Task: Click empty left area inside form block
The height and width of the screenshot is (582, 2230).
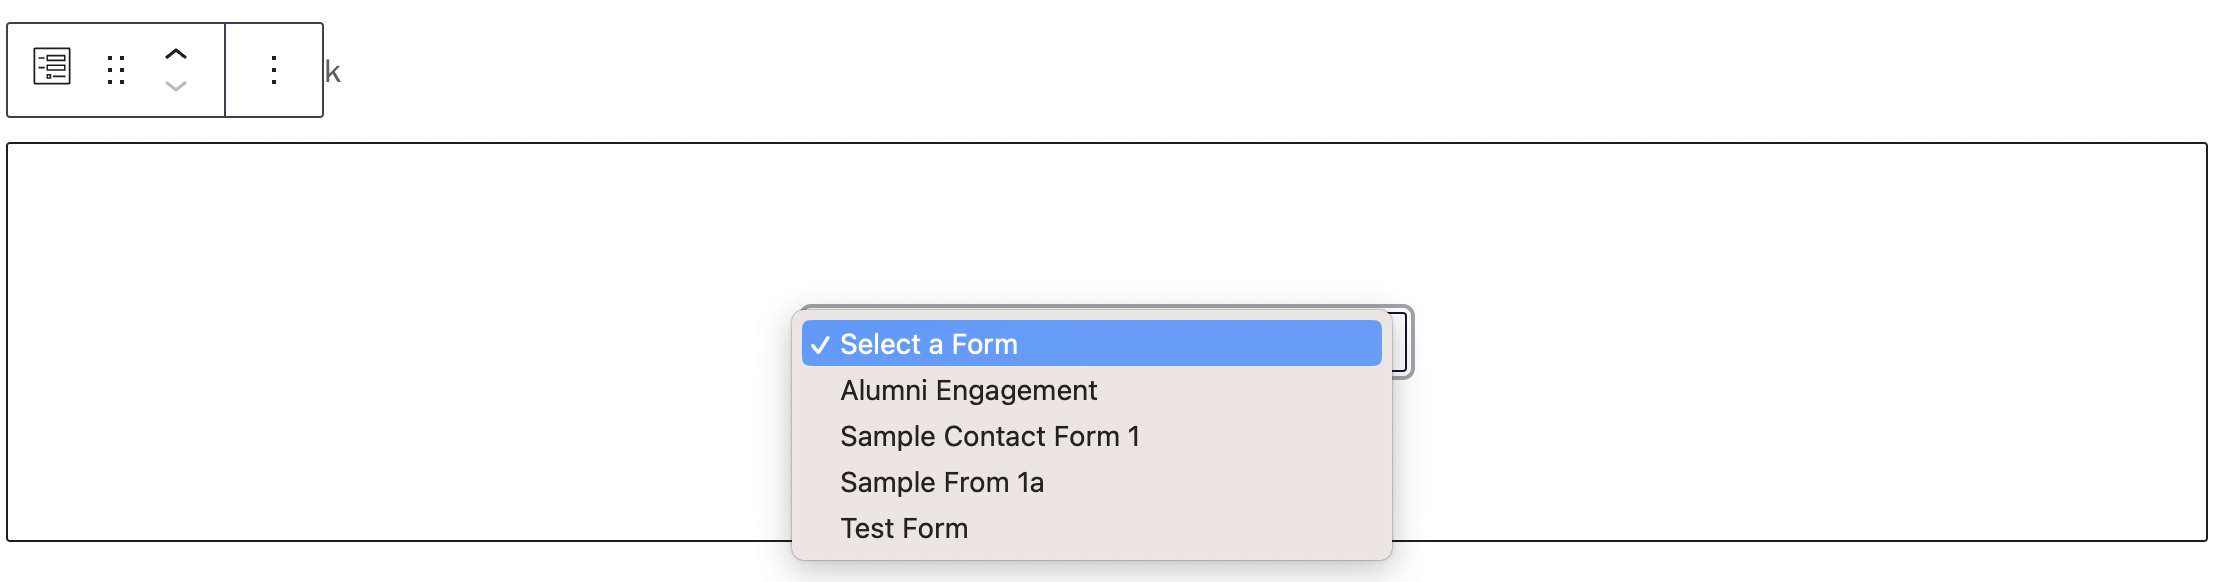Action: [x=400, y=340]
